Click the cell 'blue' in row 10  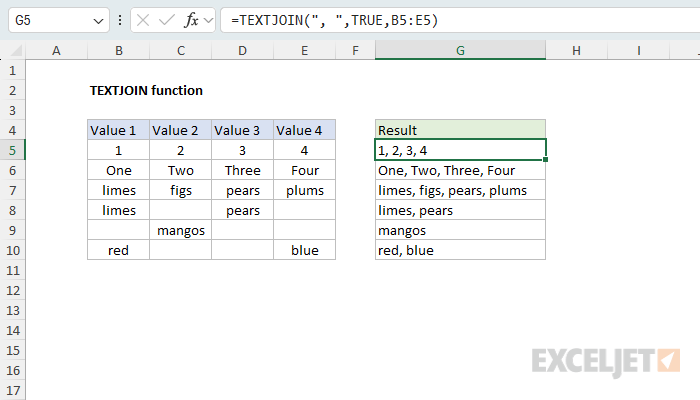(x=304, y=250)
